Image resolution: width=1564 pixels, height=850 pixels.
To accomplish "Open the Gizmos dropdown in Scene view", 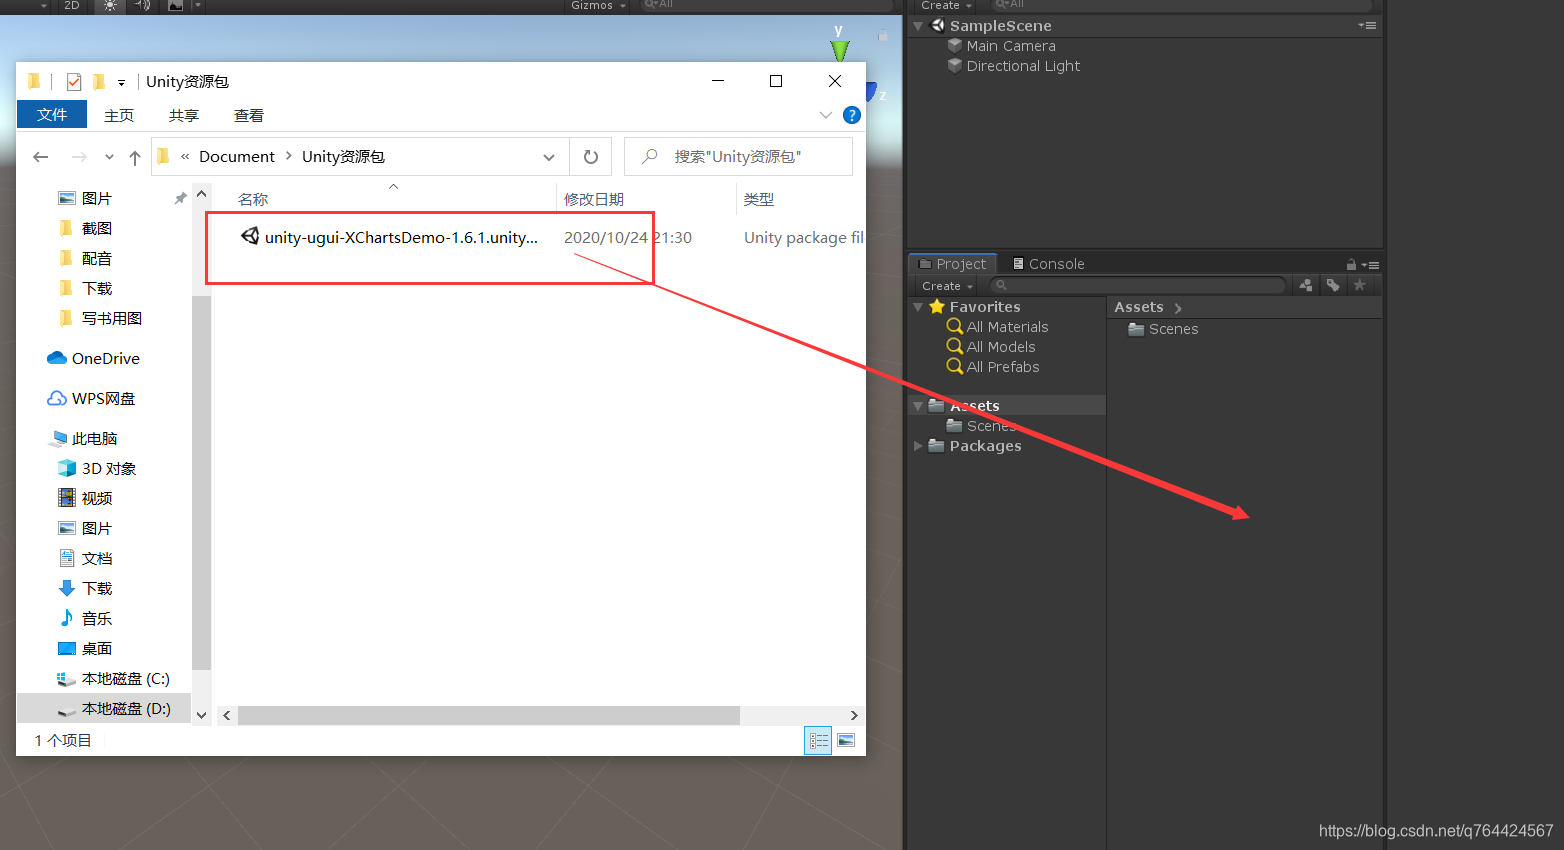I will click(598, 5).
